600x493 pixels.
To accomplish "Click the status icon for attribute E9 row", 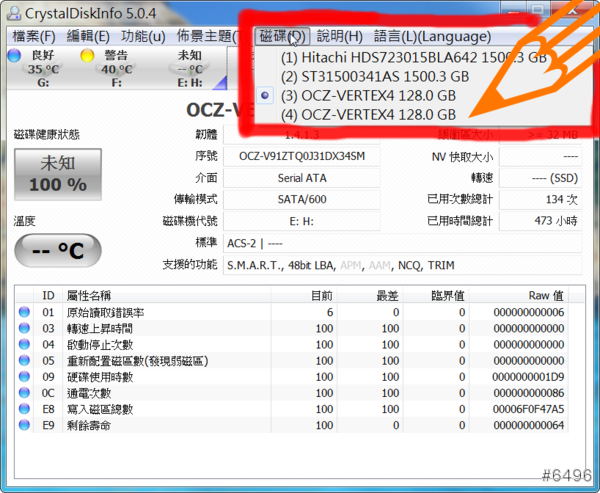I will 25,426.
